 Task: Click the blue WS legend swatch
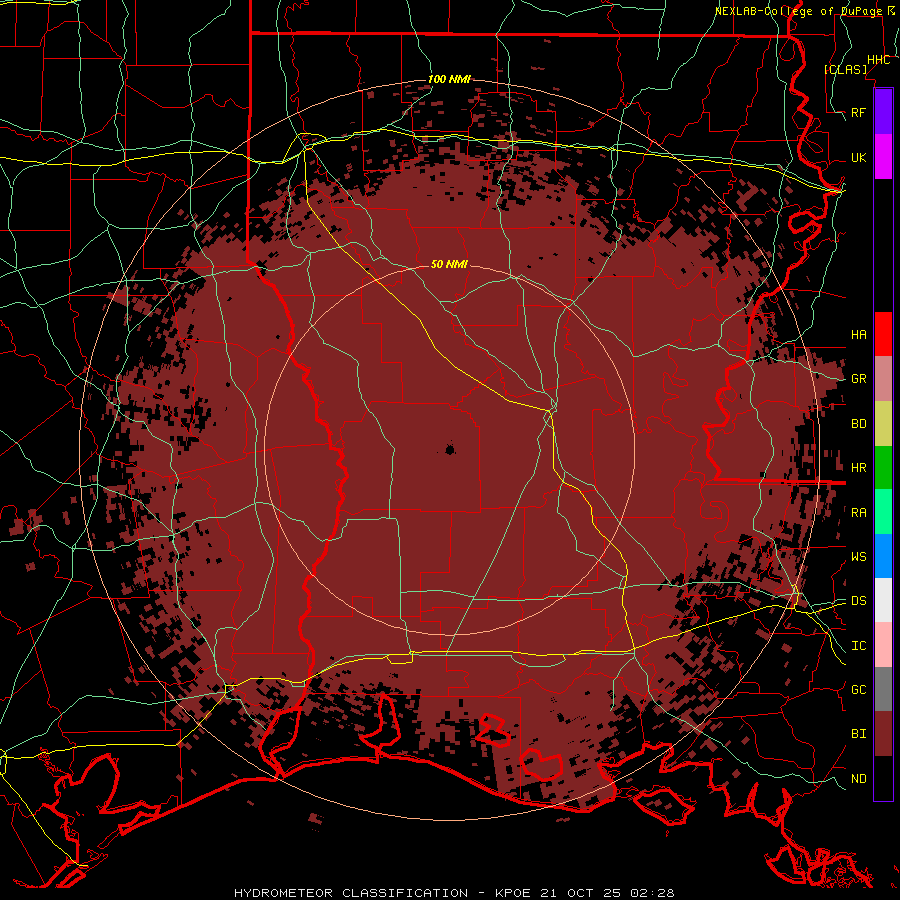pos(883,556)
